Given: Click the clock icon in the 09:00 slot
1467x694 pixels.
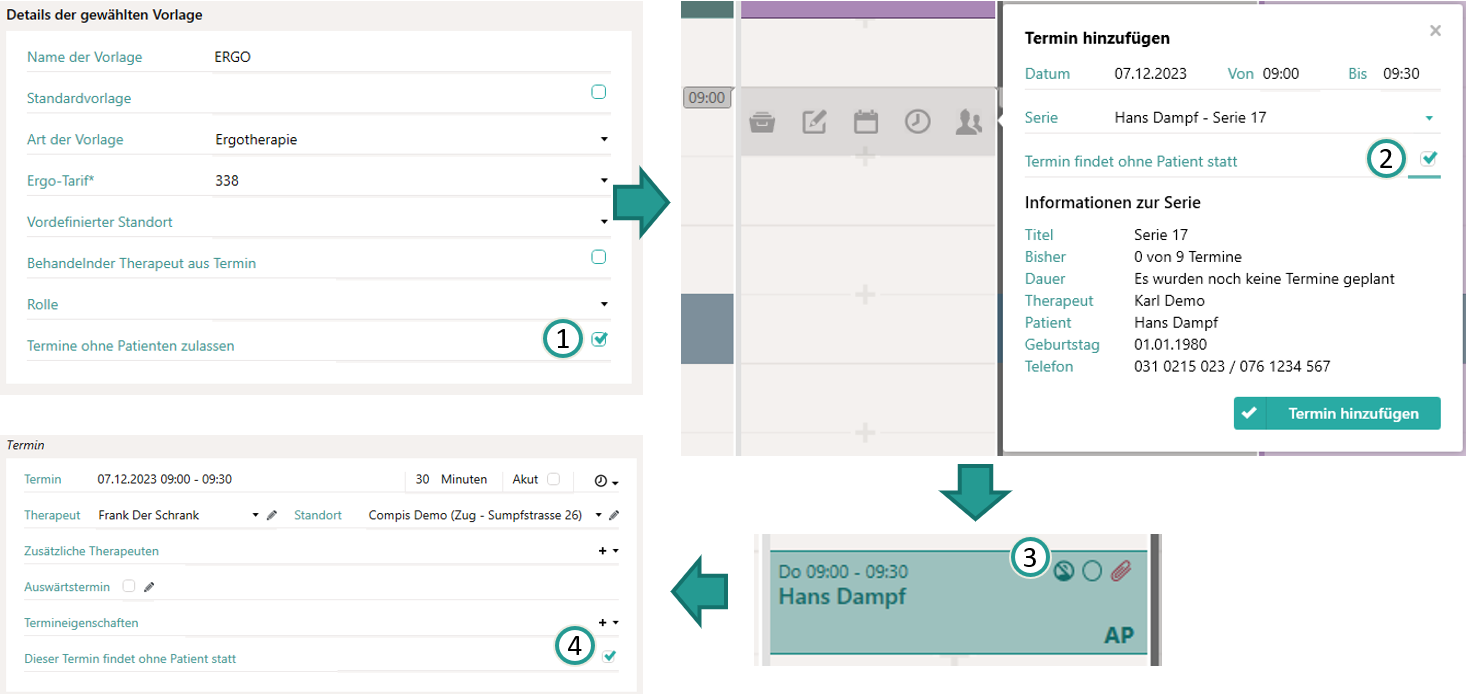Looking at the screenshot, I should point(917,122).
